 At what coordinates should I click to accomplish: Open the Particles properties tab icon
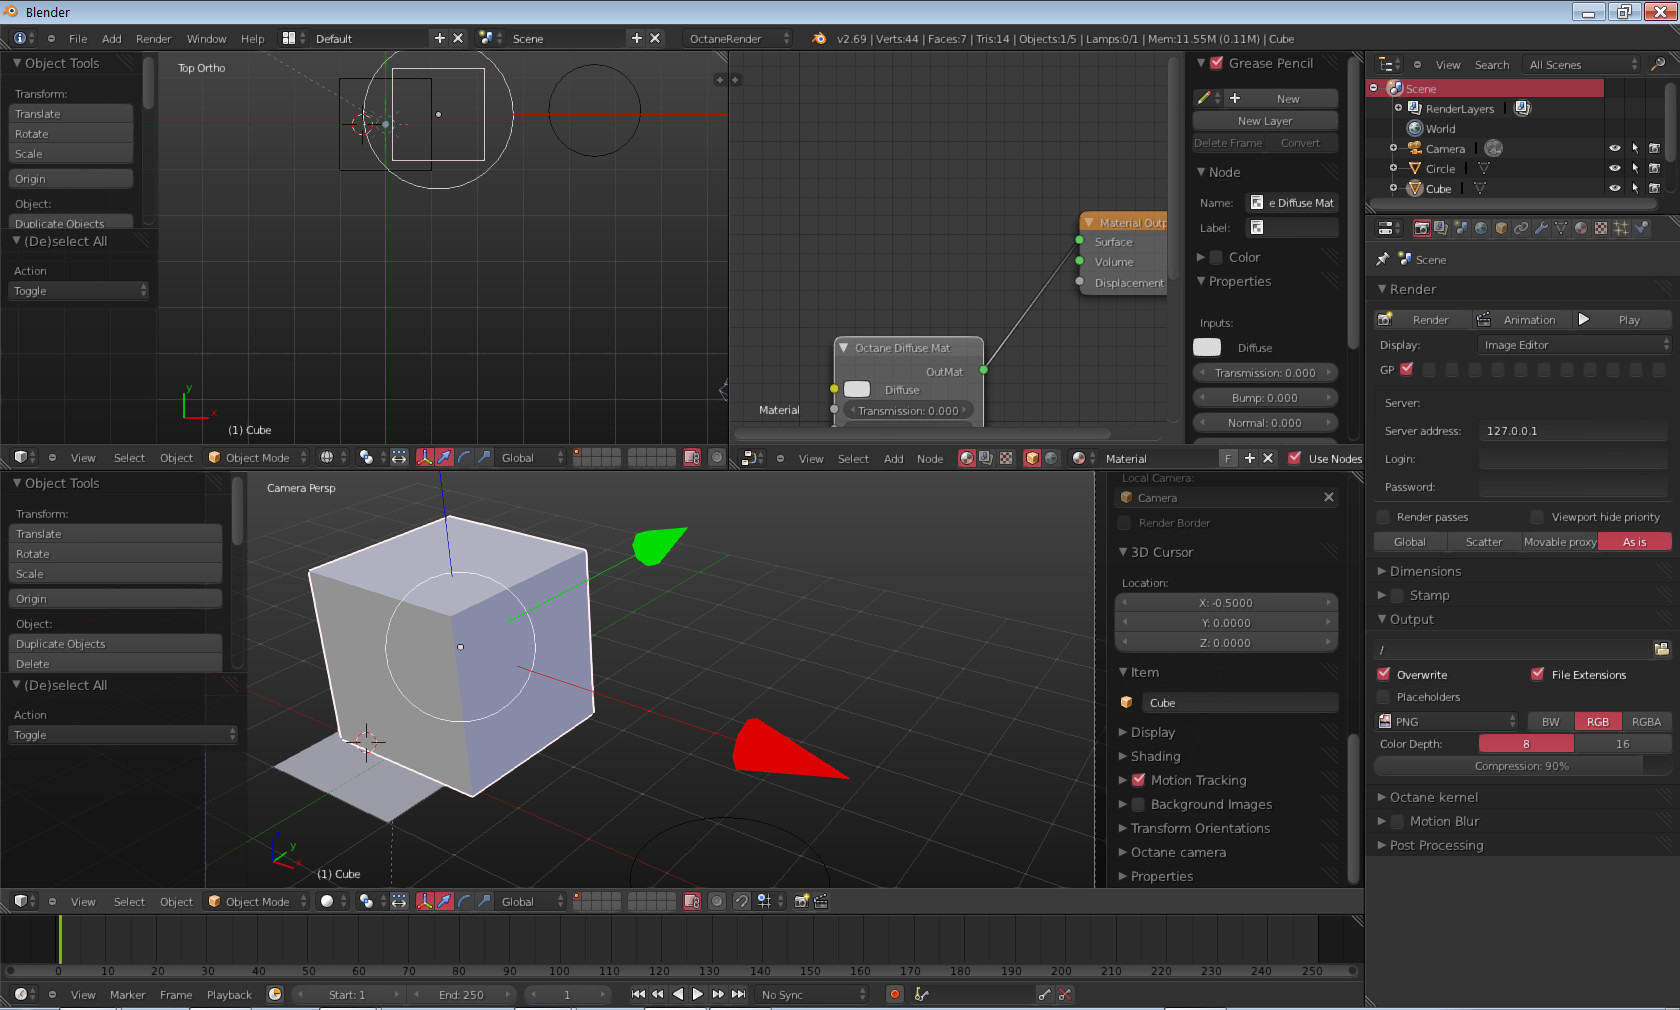[x=1621, y=228]
